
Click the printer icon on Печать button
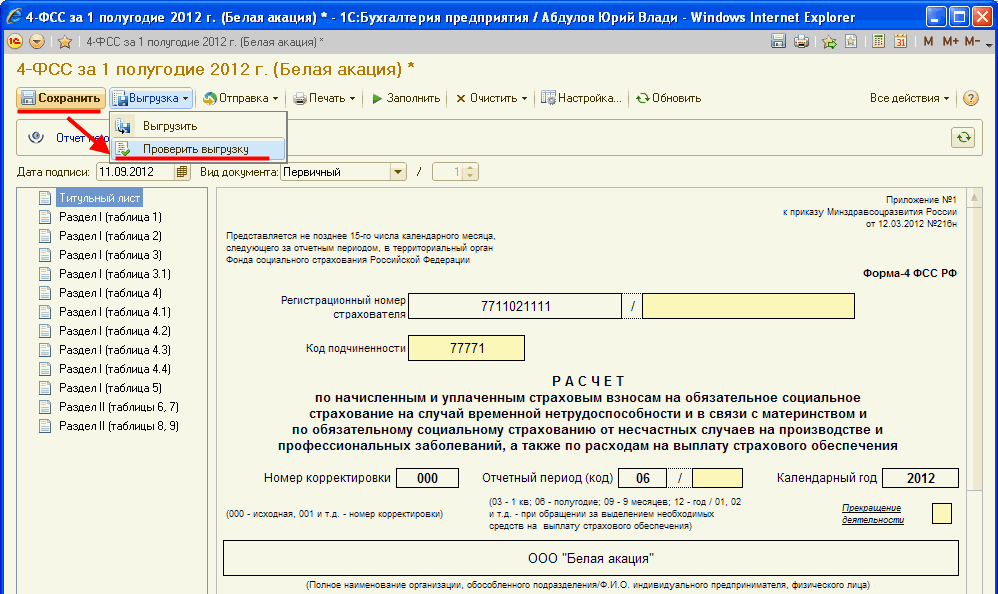click(300, 99)
